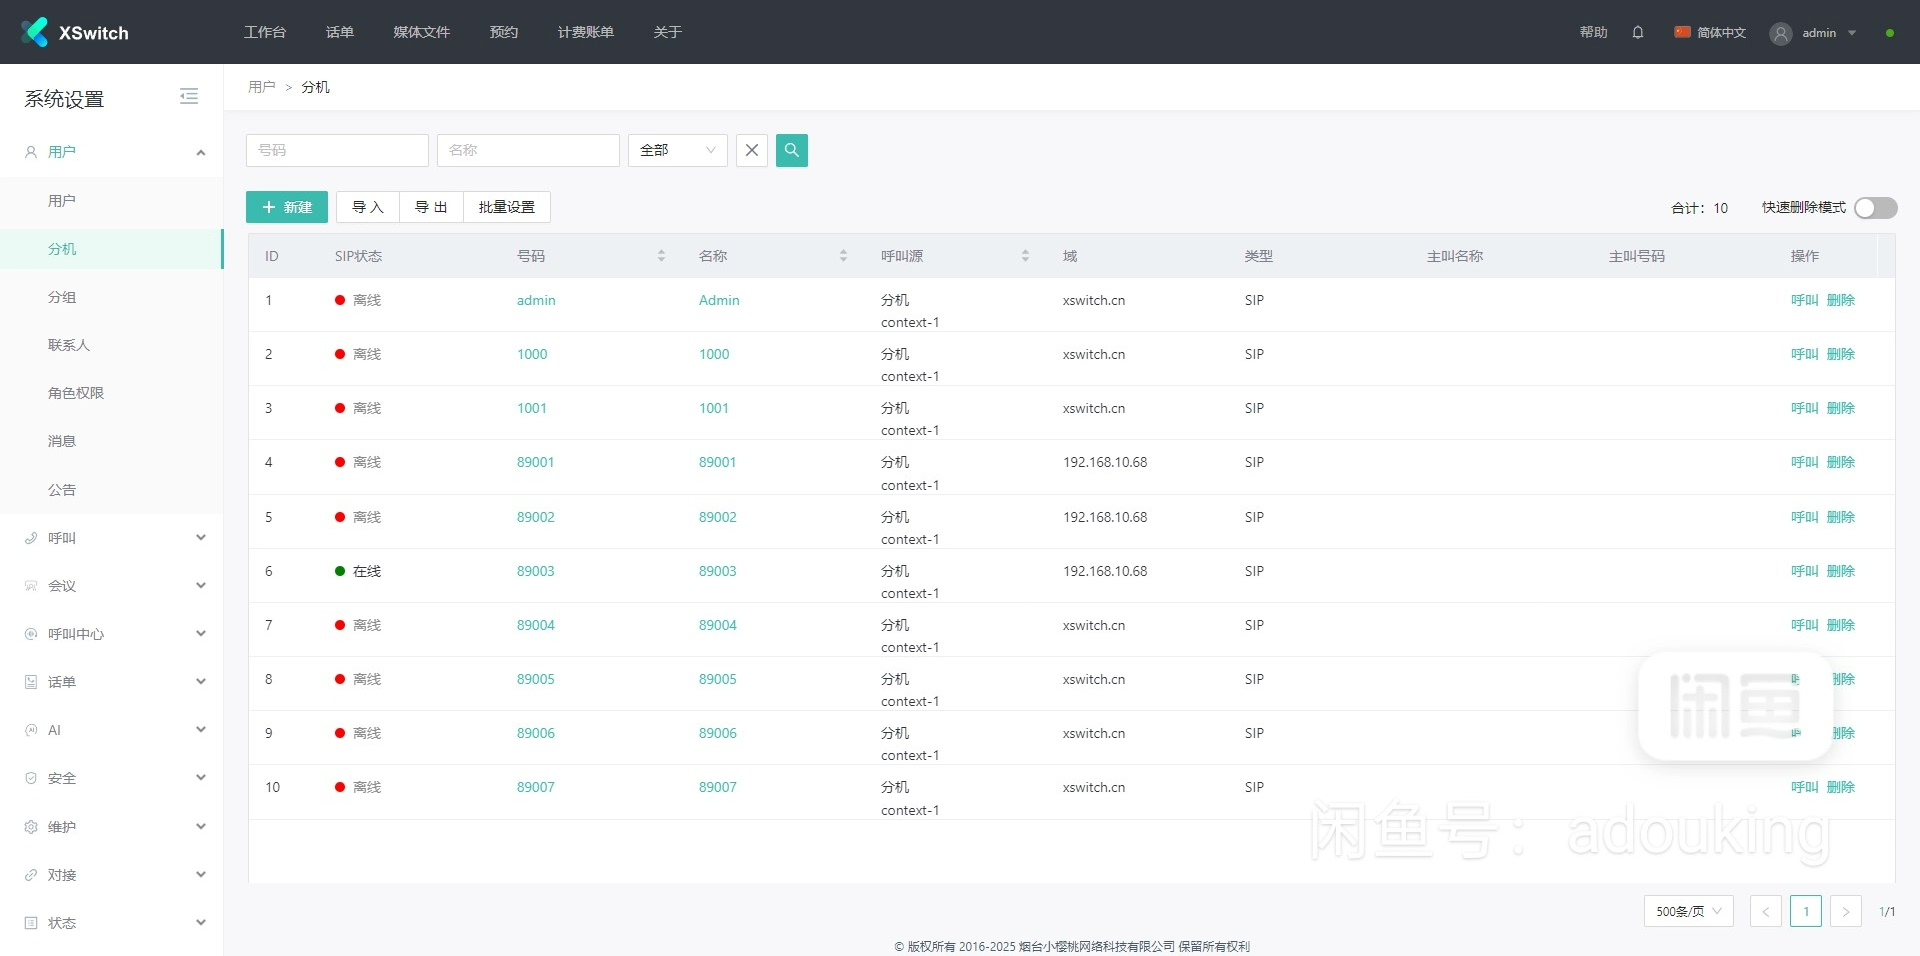Select 角色权限 in the sidebar
The width and height of the screenshot is (1920, 956).
[x=76, y=393]
